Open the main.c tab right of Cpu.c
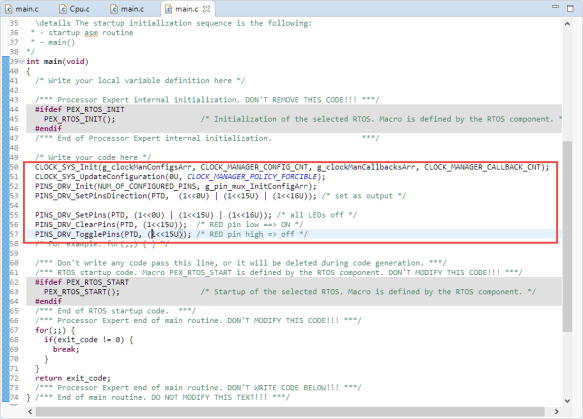The height and width of the screenshot is (419, 583). (x=128, y=9)
